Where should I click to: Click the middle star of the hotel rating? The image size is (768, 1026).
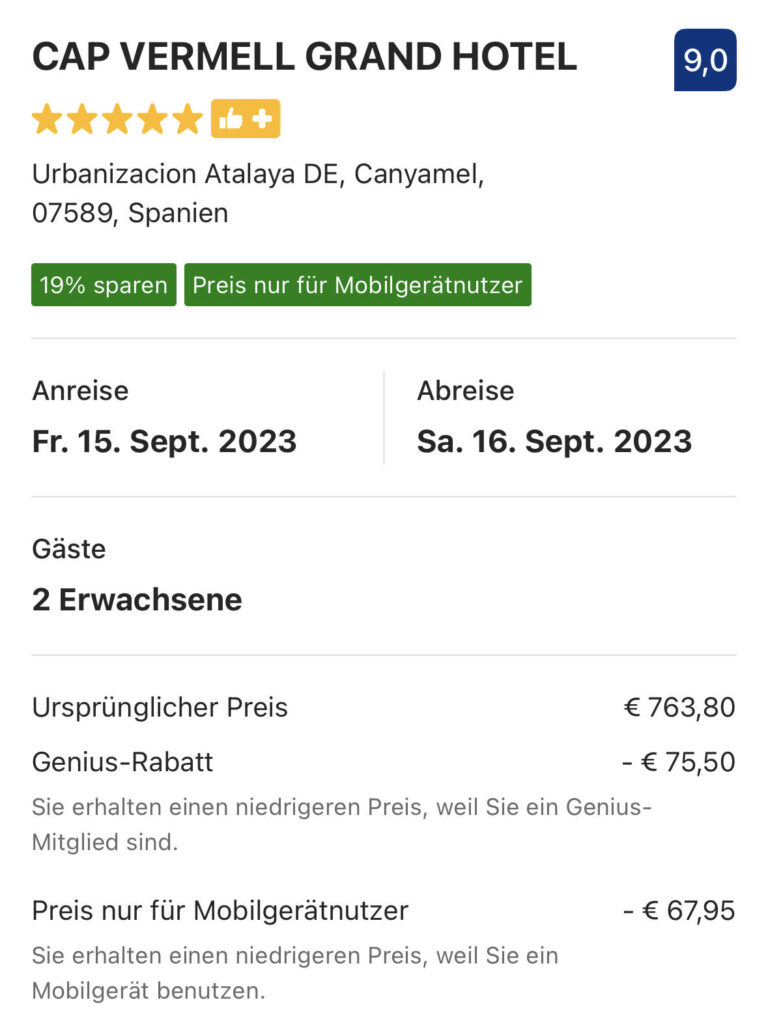click(x=116, y=118)
